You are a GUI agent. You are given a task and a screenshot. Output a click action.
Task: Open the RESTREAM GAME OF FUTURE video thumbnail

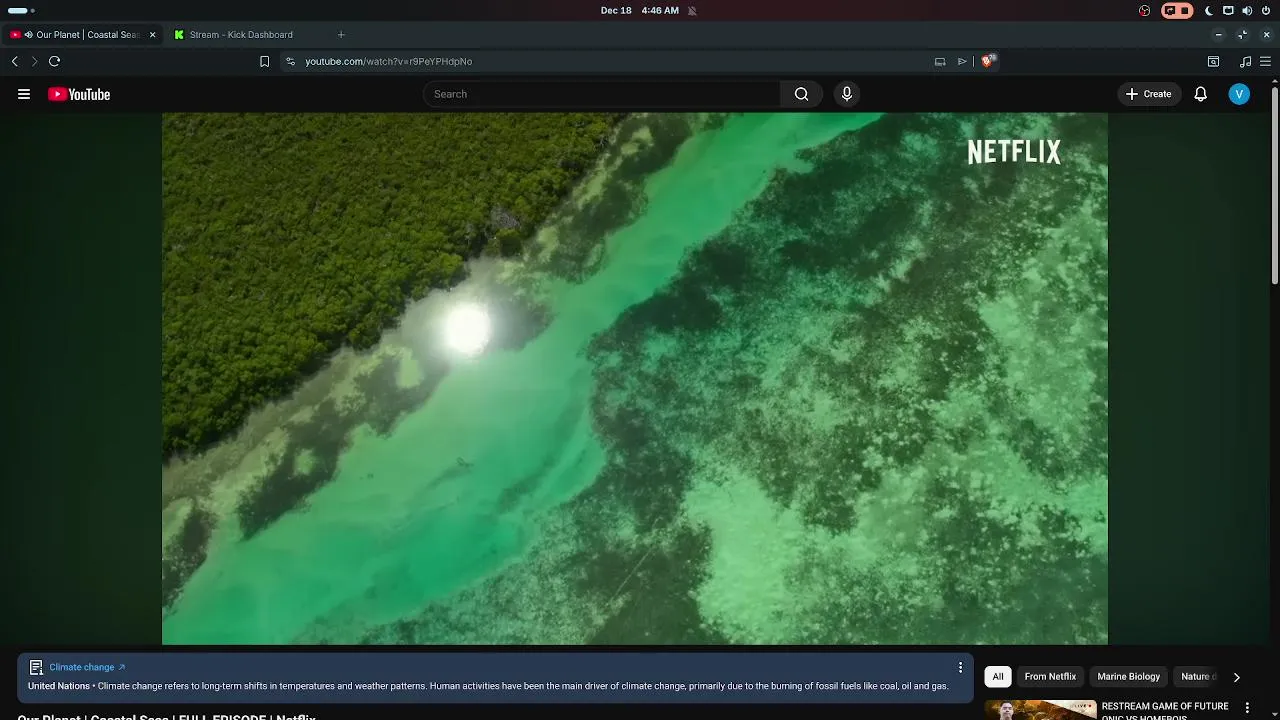(x=1040, y=710)
